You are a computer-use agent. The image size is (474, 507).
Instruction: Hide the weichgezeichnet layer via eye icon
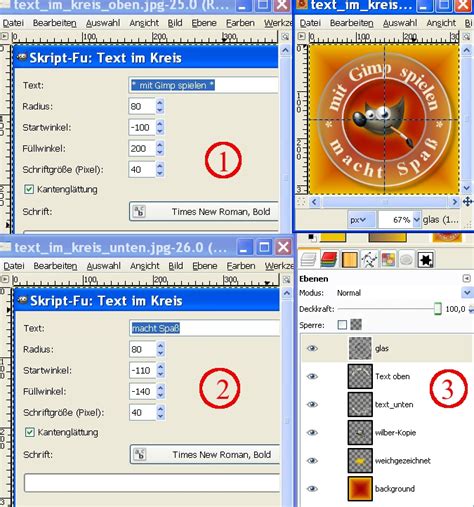(x=312, y=461)
